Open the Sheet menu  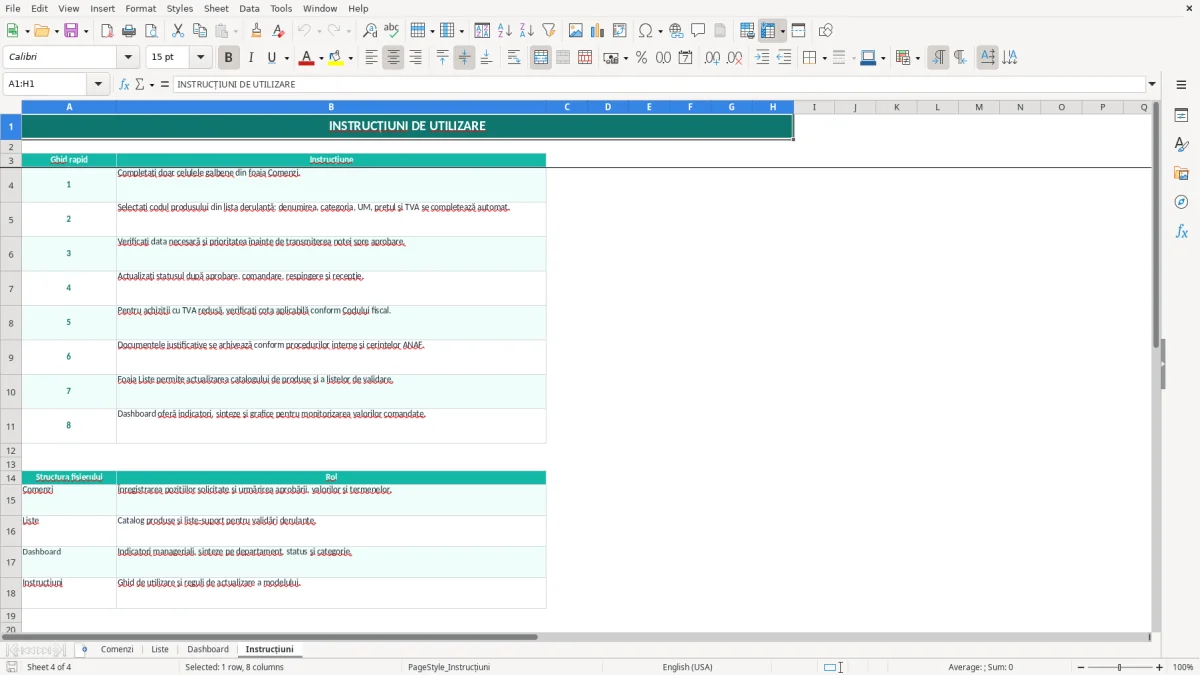point(216,8)
